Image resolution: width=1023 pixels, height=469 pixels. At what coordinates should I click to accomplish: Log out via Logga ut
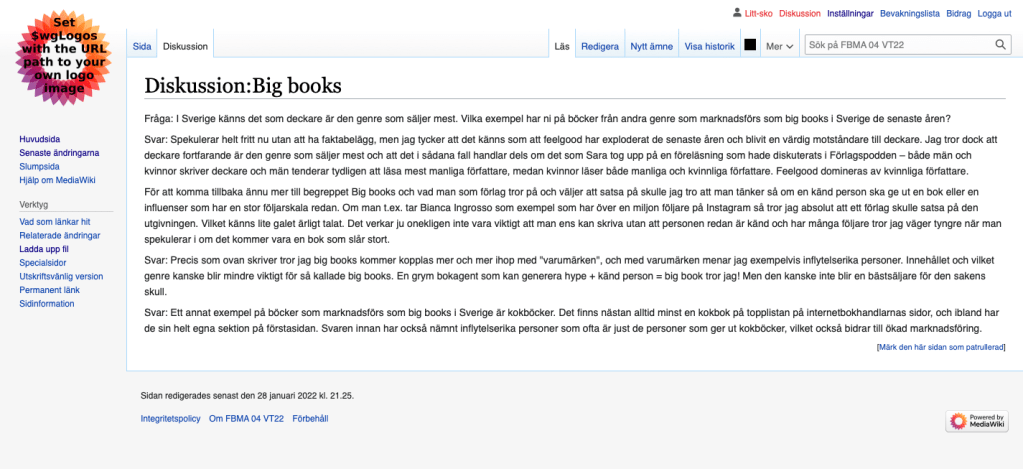tap(994, 13)
